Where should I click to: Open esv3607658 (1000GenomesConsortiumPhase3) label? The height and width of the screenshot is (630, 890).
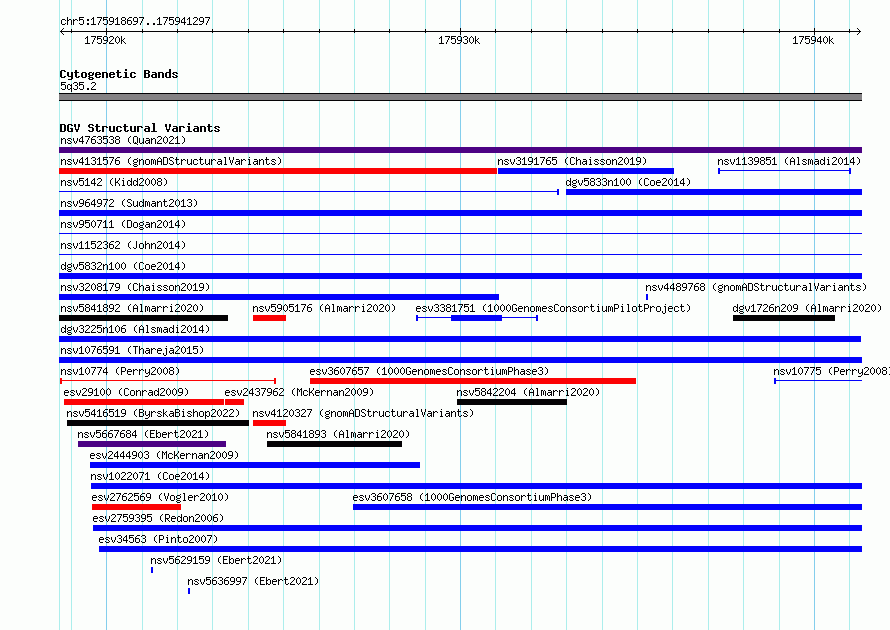coord(472,497)
